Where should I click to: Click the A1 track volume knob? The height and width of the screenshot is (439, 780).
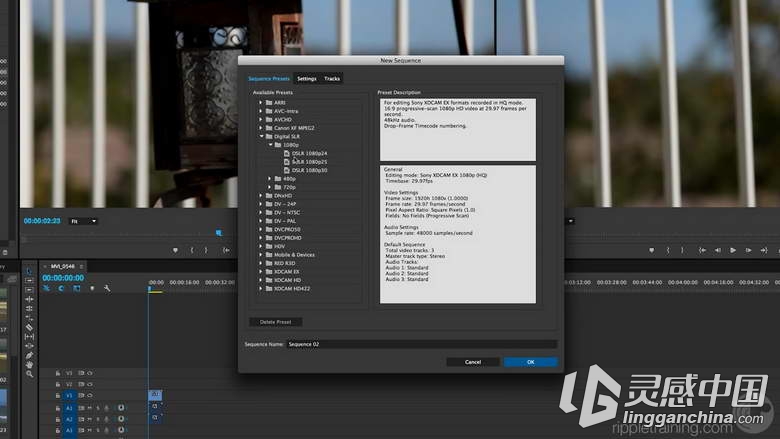click(121, 408)
